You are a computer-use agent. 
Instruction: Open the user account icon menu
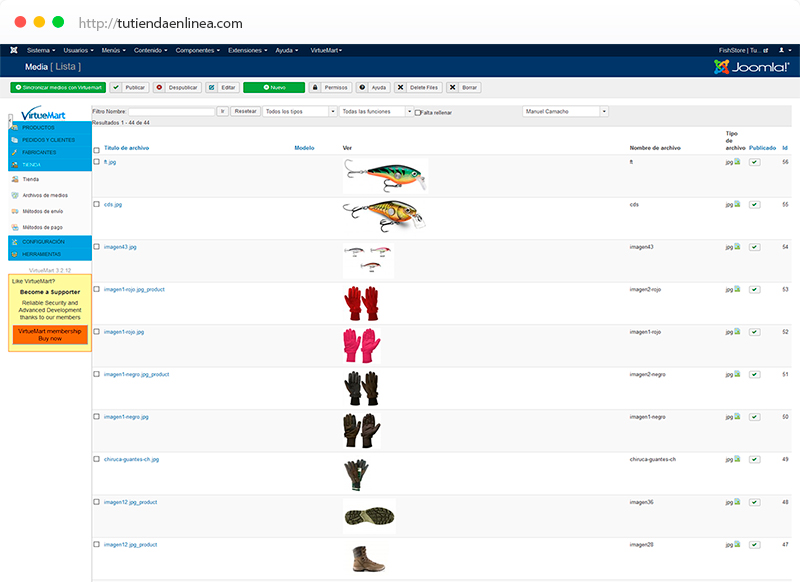click(781, 50)
